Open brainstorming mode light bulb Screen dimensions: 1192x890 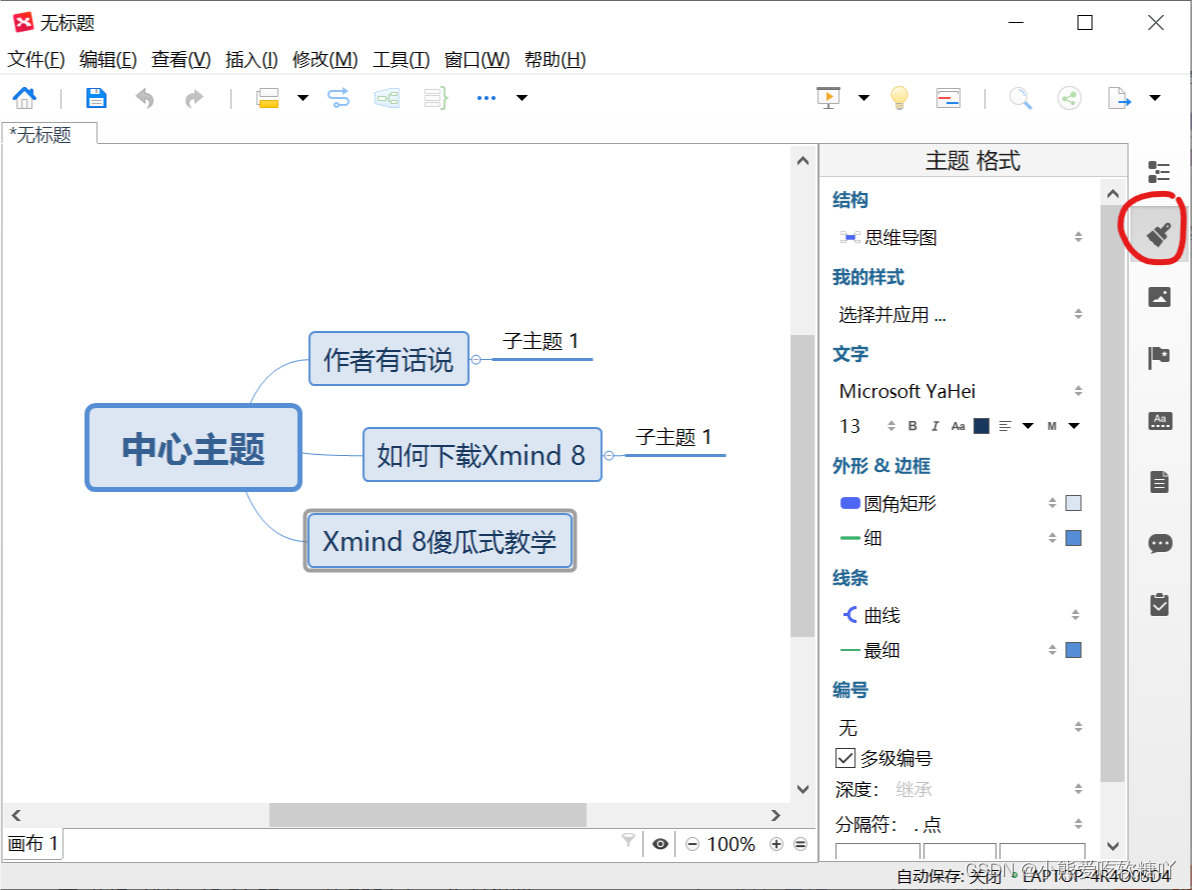pyautogui.click(x=899, y=98)
